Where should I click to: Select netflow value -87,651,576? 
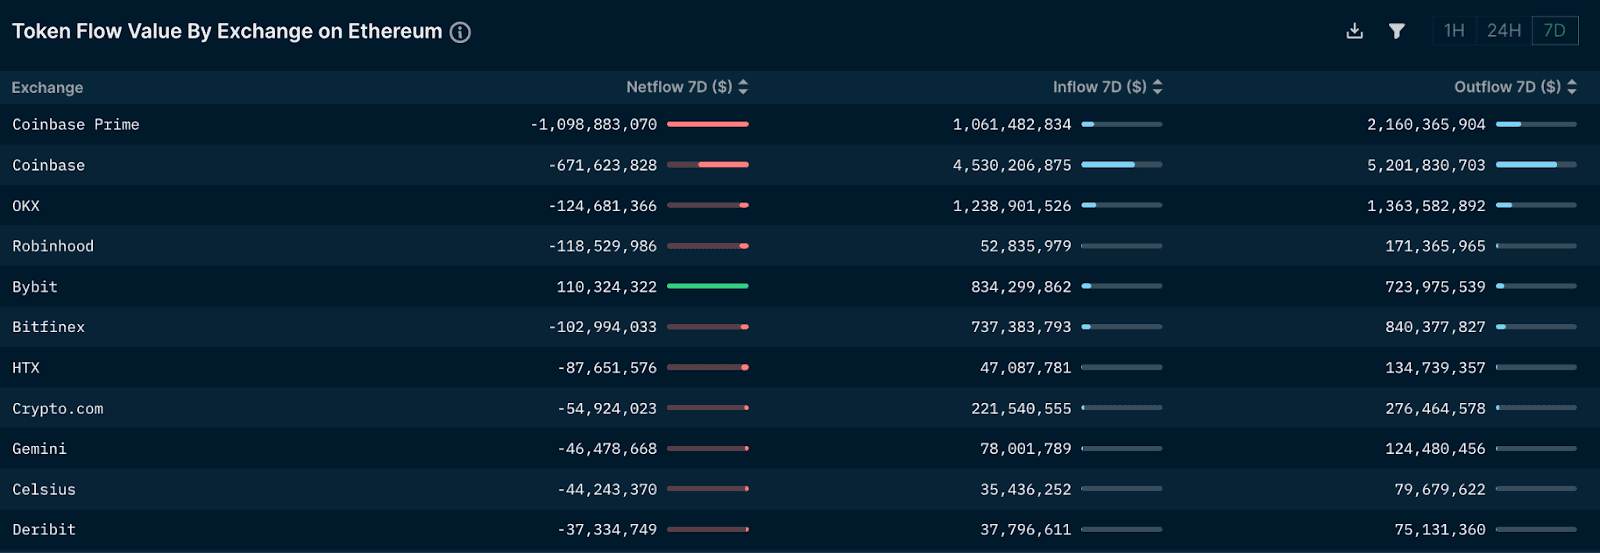(607, 368)
